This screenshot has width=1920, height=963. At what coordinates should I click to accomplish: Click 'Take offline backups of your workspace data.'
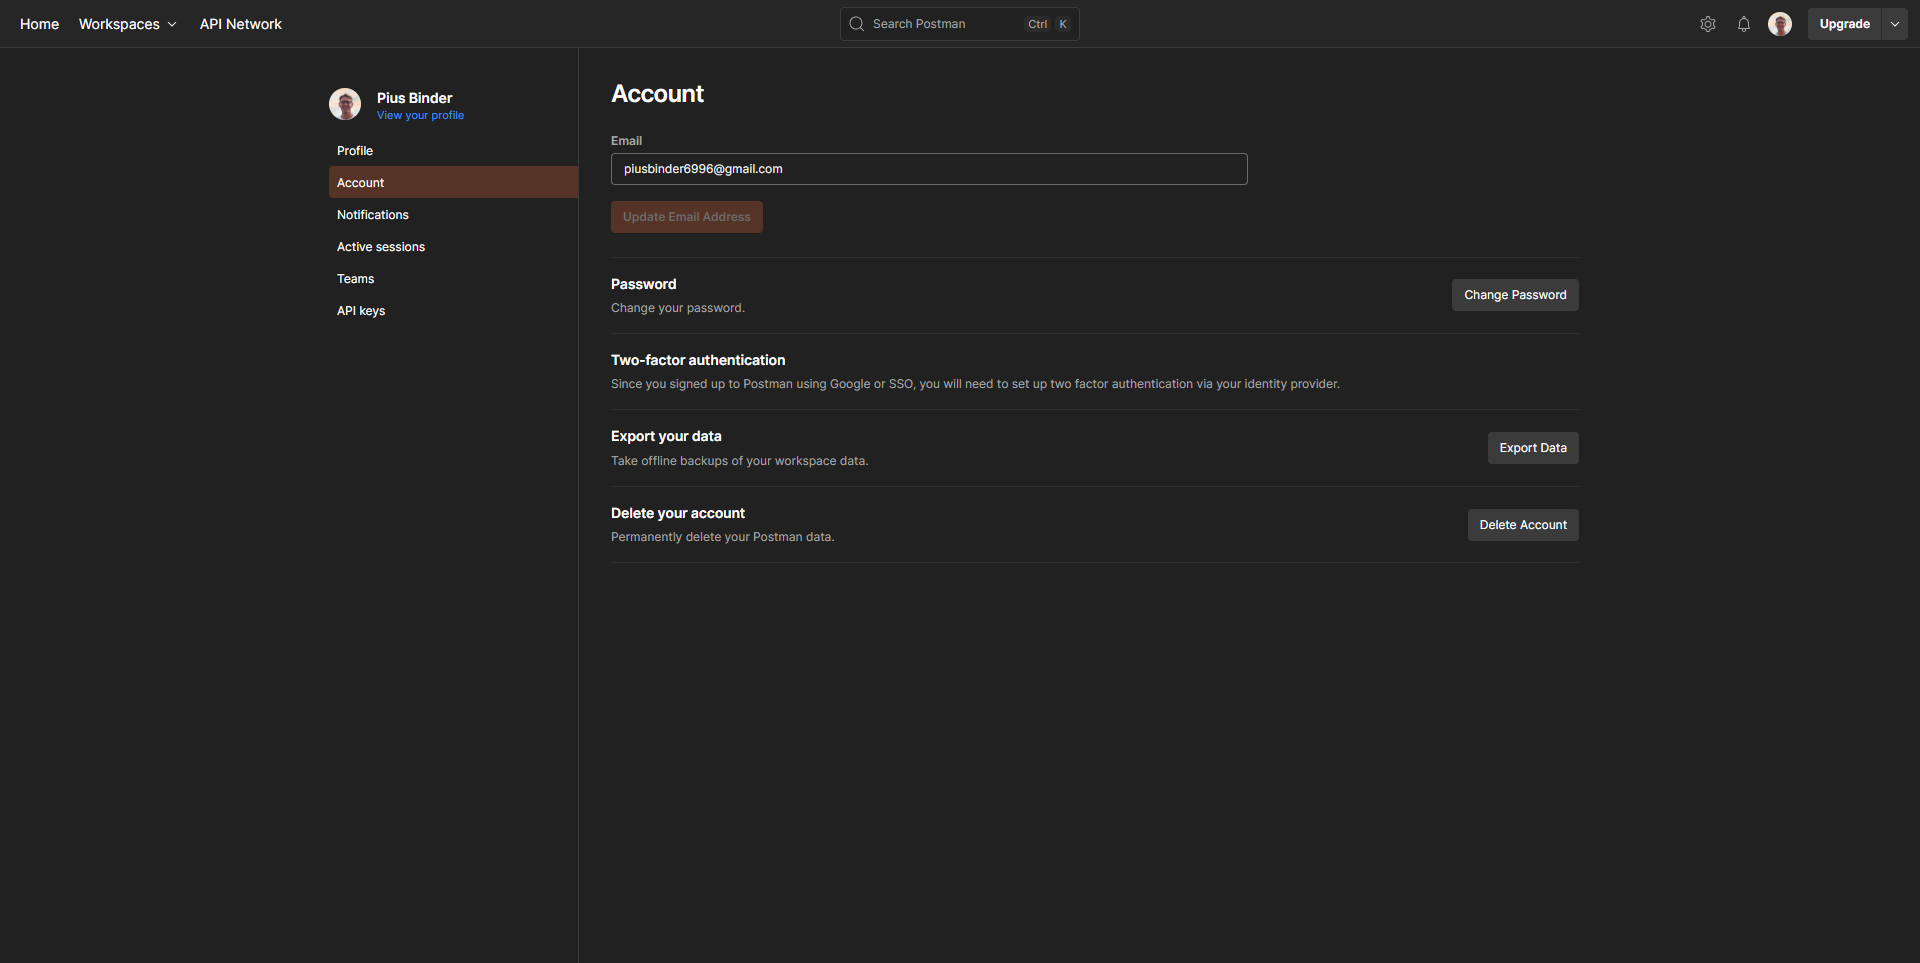(739, 461)
